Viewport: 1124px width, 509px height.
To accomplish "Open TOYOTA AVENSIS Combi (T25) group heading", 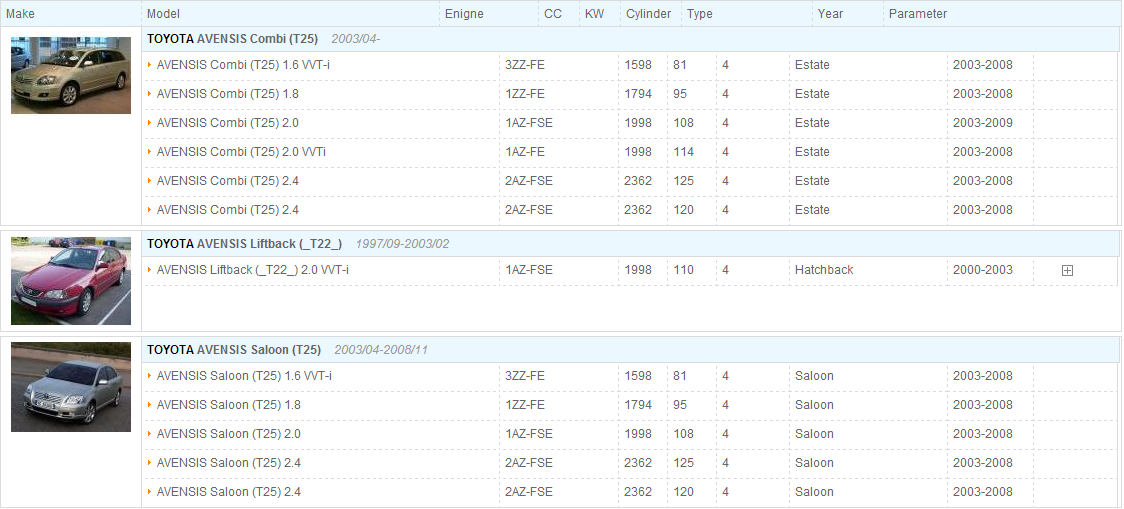I will 232,39.
